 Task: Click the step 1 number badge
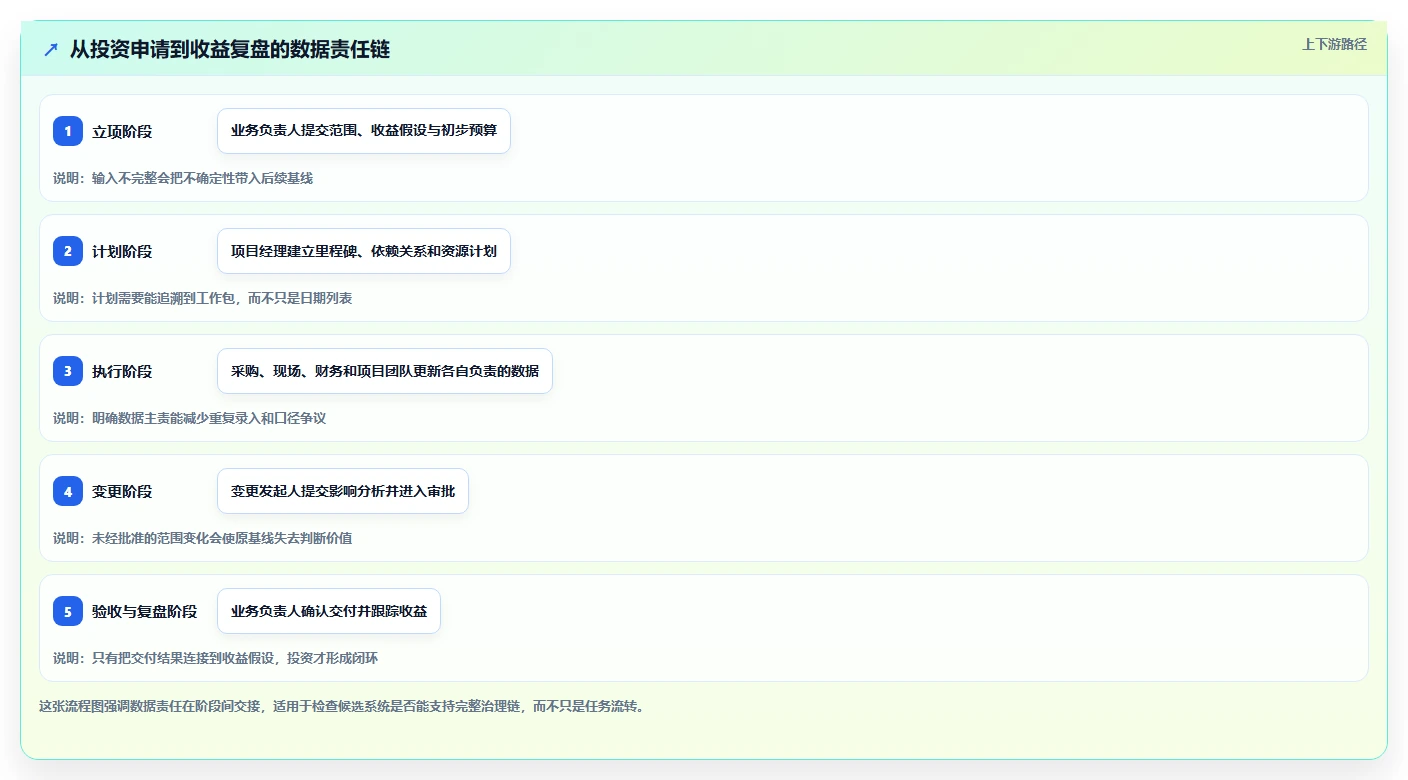click(68, 131)
